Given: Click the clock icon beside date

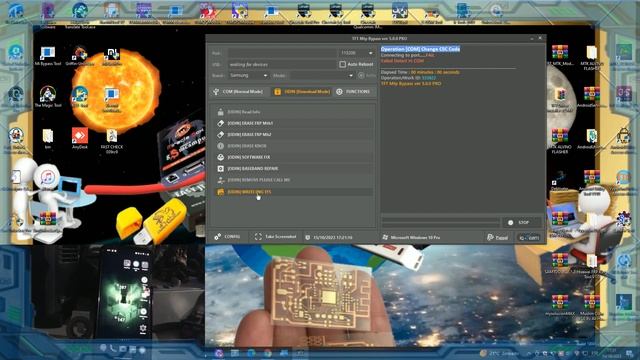Looking at the screenshot, I should (308, 237).
